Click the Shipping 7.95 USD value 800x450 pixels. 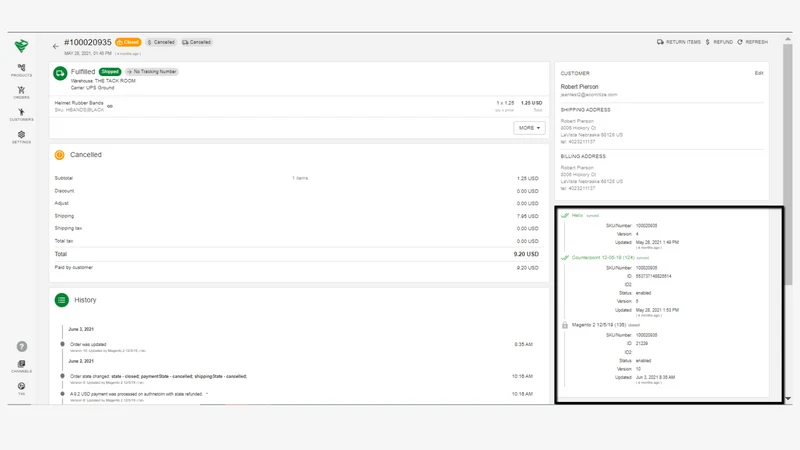click(x=528, y=216)
